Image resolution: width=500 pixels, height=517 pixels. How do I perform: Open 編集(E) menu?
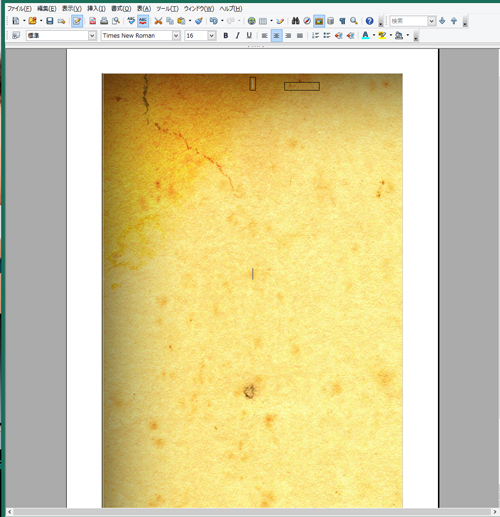point(46,9)
